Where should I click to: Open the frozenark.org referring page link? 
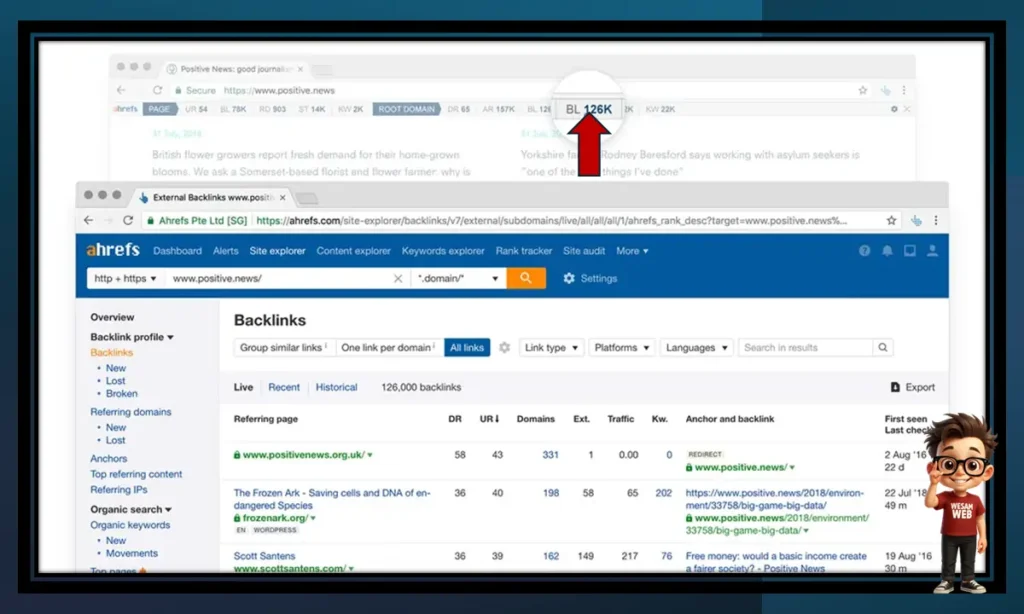point(275,518)
